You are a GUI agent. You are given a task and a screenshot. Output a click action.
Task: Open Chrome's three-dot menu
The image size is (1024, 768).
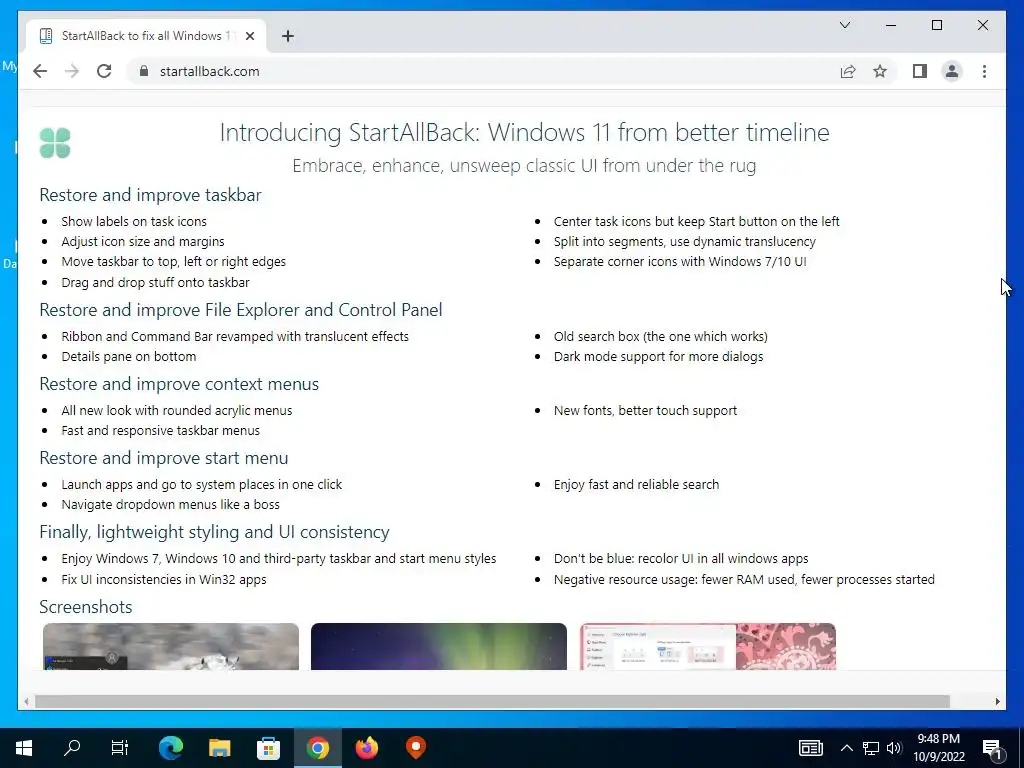[x=984, y=71]
